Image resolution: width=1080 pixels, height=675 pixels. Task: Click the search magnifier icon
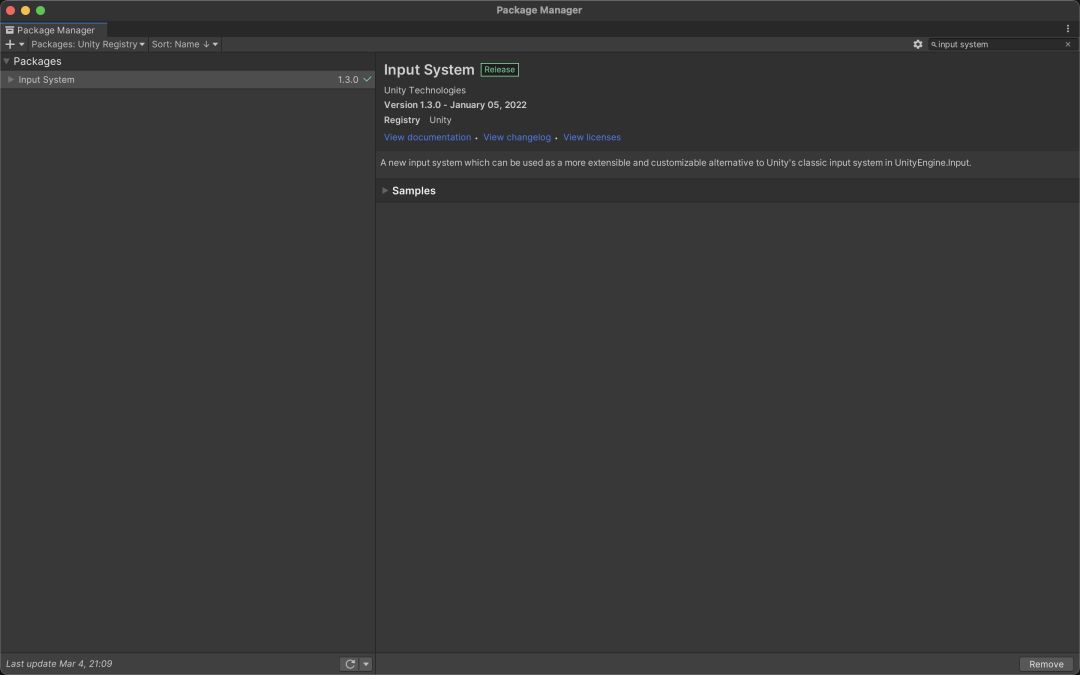point(934,44)
